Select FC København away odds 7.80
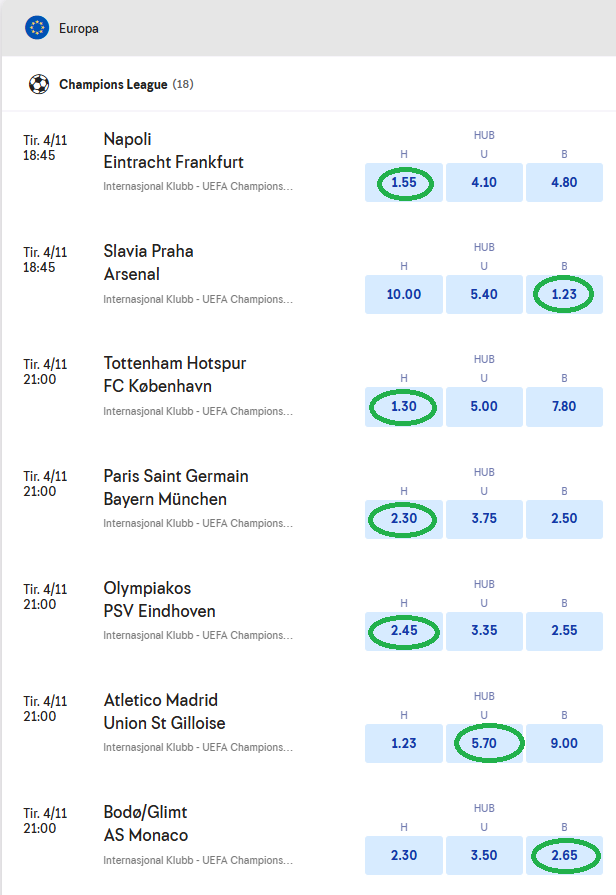The width and height of the screenshot is (616, 895). 564,407
